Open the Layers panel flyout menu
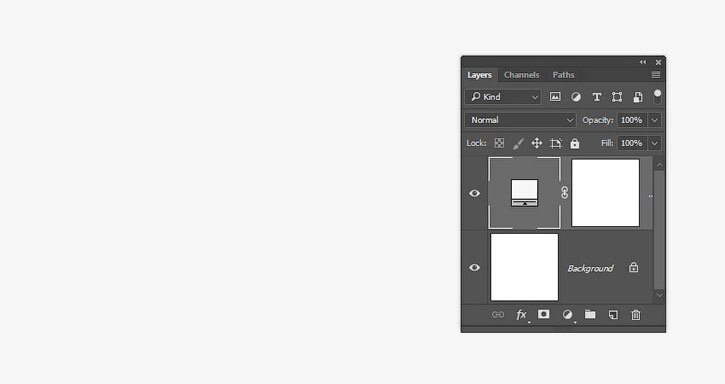The width and height of the screenshot is (725, 384). [656, 75]
